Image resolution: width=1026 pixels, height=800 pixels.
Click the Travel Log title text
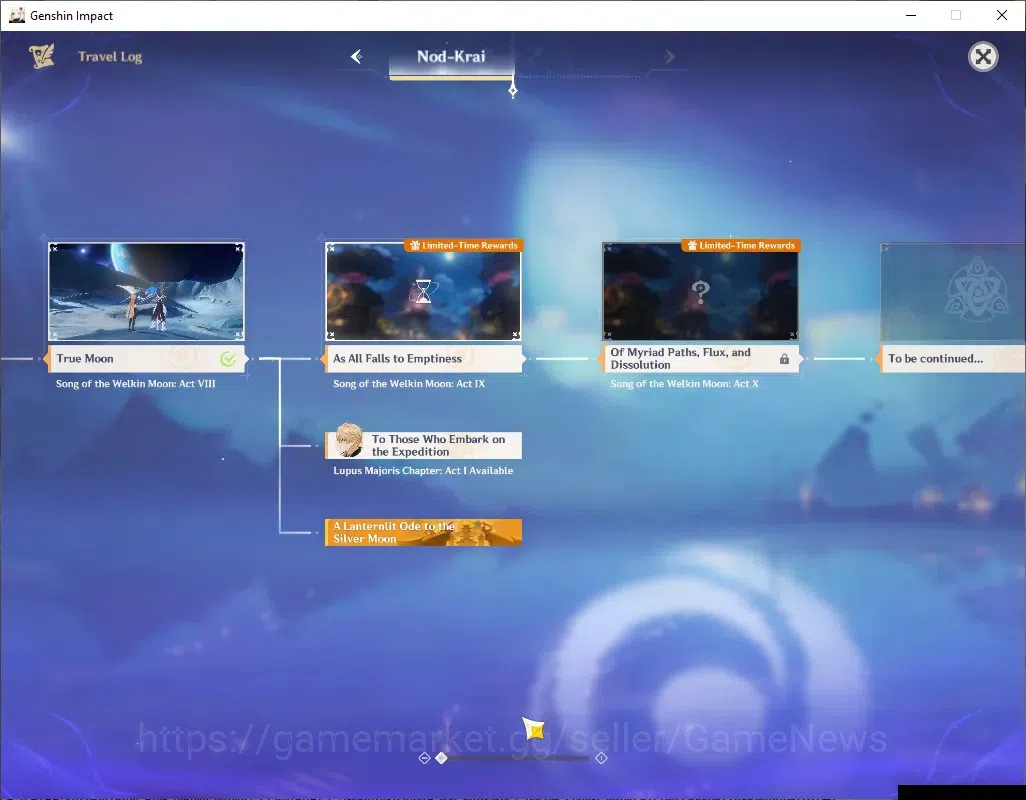[110, 57]
